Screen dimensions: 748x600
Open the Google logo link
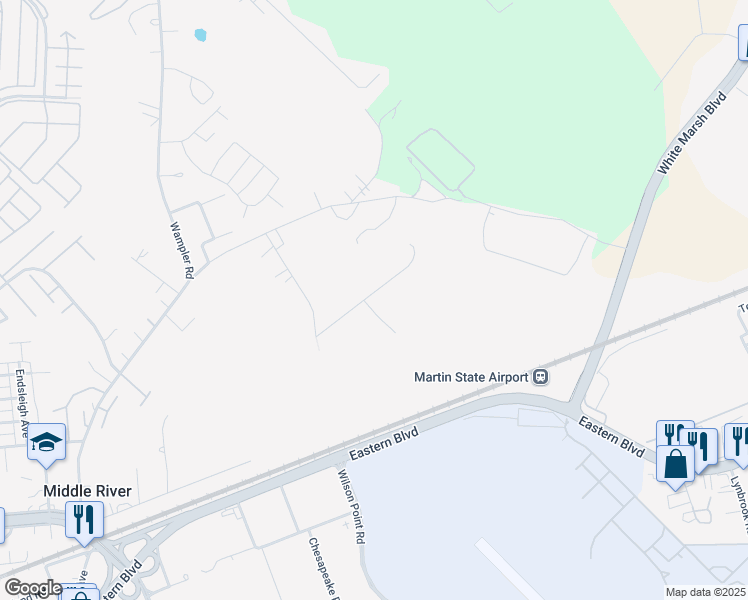coord(32,588)
